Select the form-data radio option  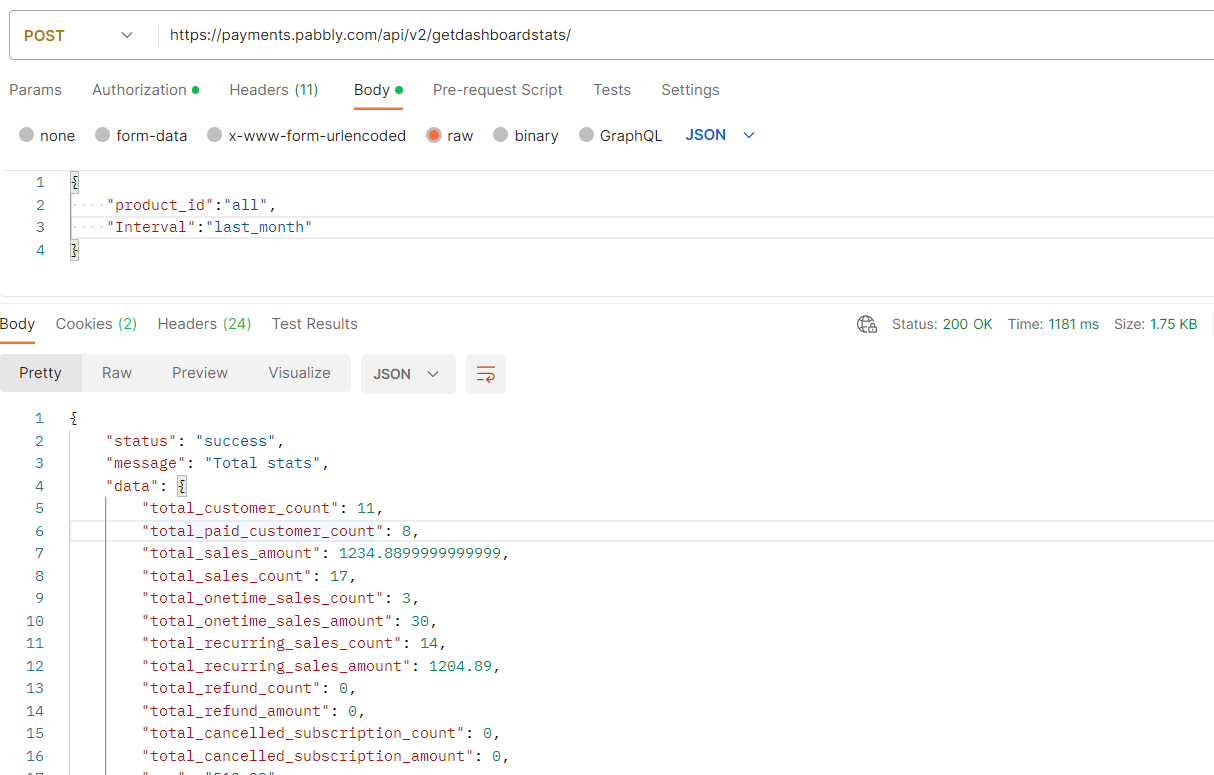click(141, 135)
